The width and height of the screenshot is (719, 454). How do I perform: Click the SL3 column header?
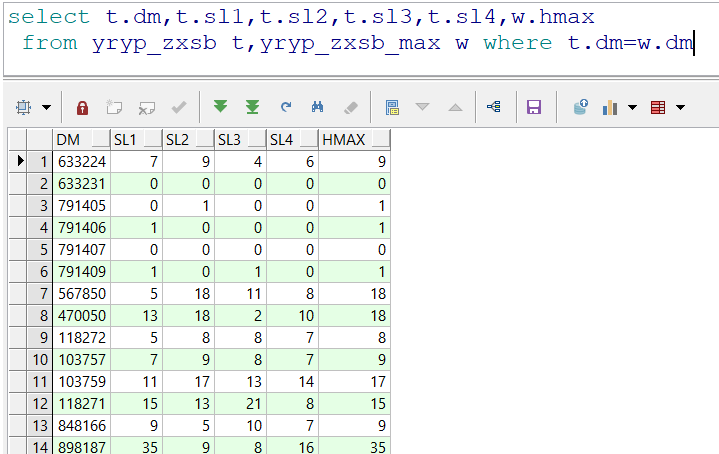coord(240,139)
